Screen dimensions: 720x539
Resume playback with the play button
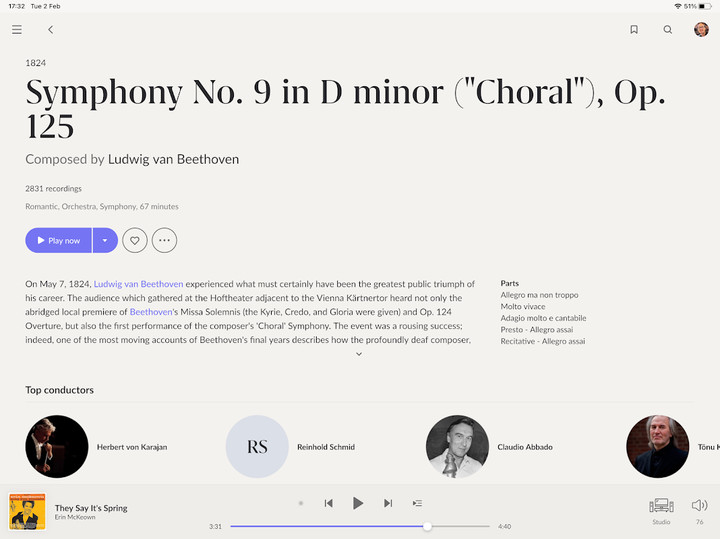358,503
